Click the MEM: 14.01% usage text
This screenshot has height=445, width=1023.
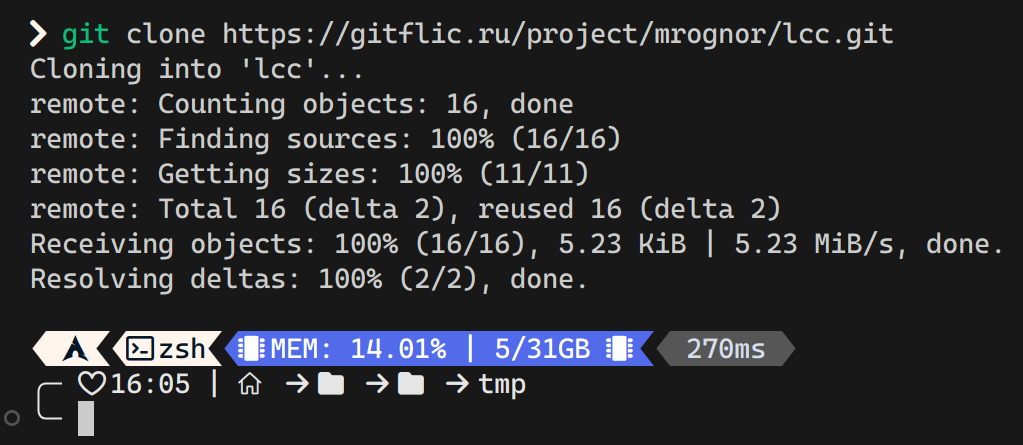(358, 348)
